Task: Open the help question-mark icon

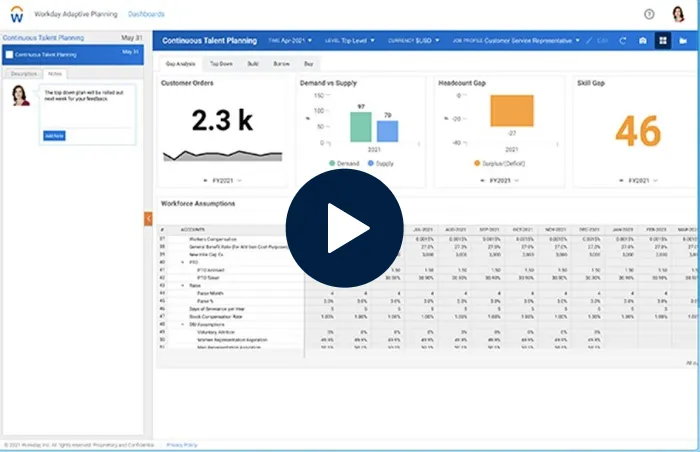Action: 649,14
